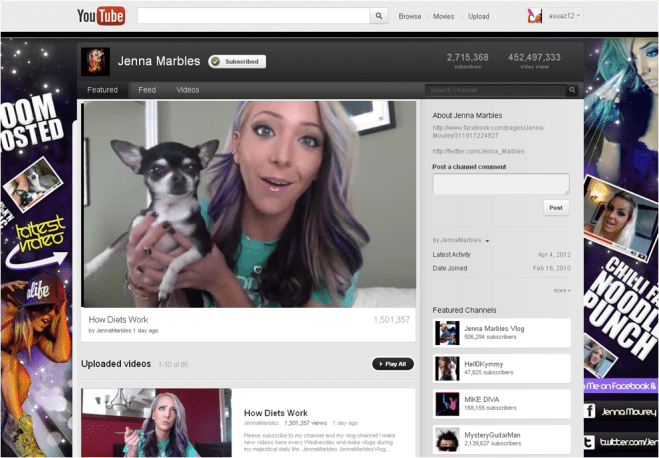Switch to the Videos tab

click(x=188, y=90)
